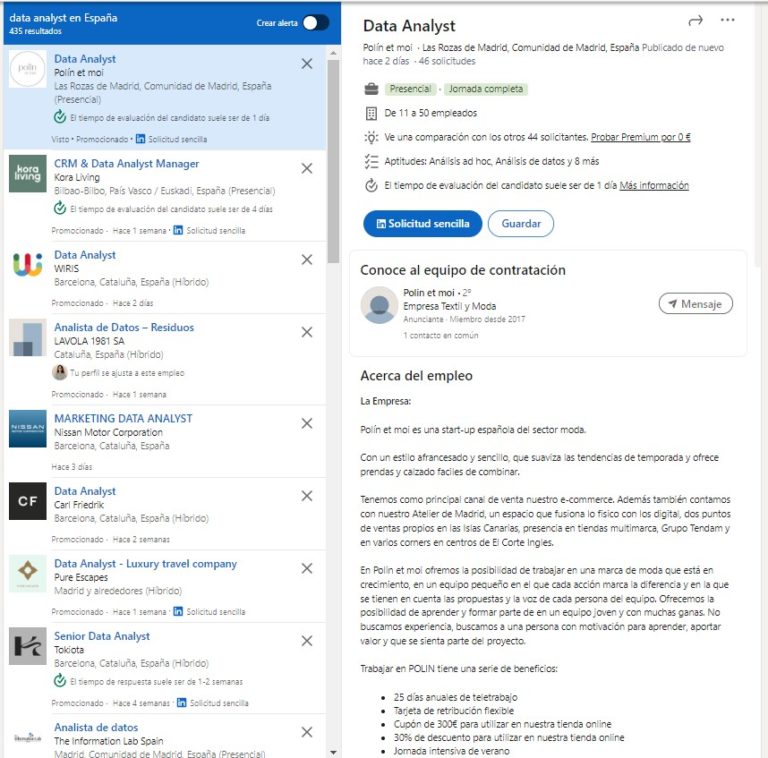
Task: Click the scroll-down arrow of job list
Action: pos(334,752)
